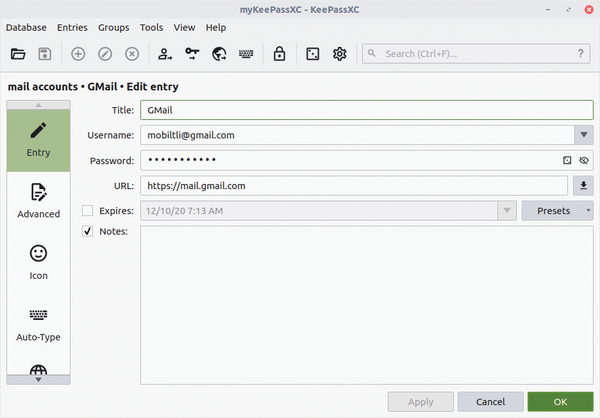This screenshot has height=418, width=600.
Task: Close the KeePassXC window
Action: [589, 10]
